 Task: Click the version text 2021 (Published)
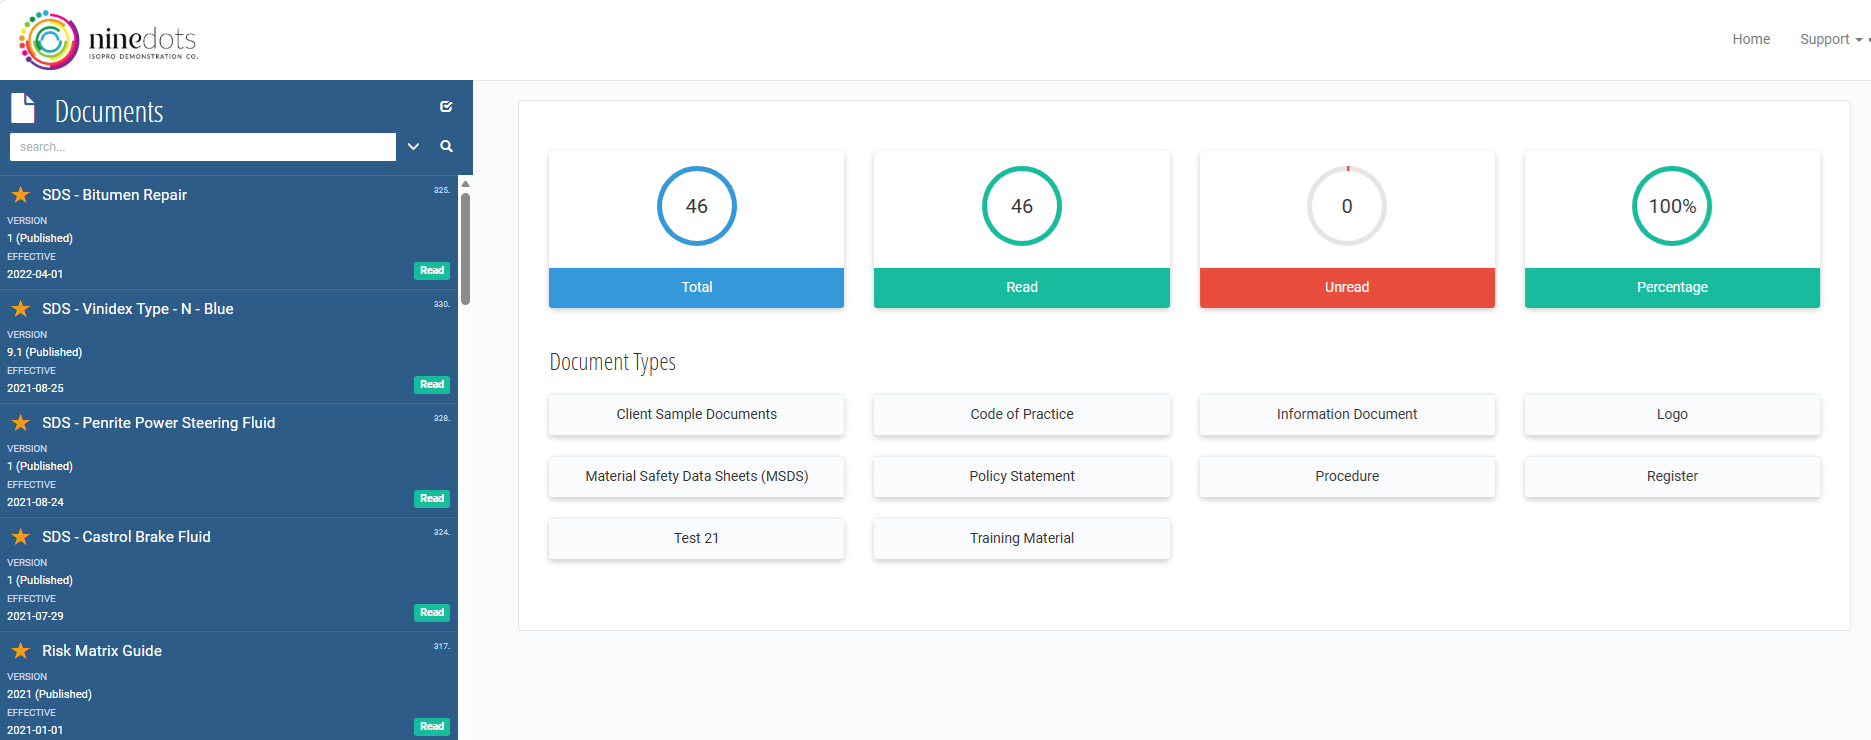49,694
